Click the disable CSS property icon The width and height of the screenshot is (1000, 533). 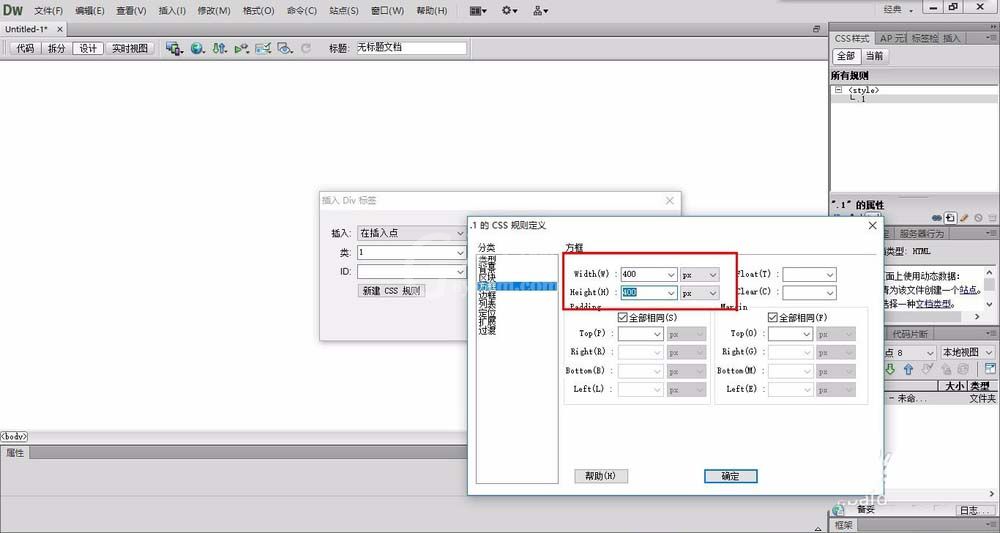[x=978, y=218]
